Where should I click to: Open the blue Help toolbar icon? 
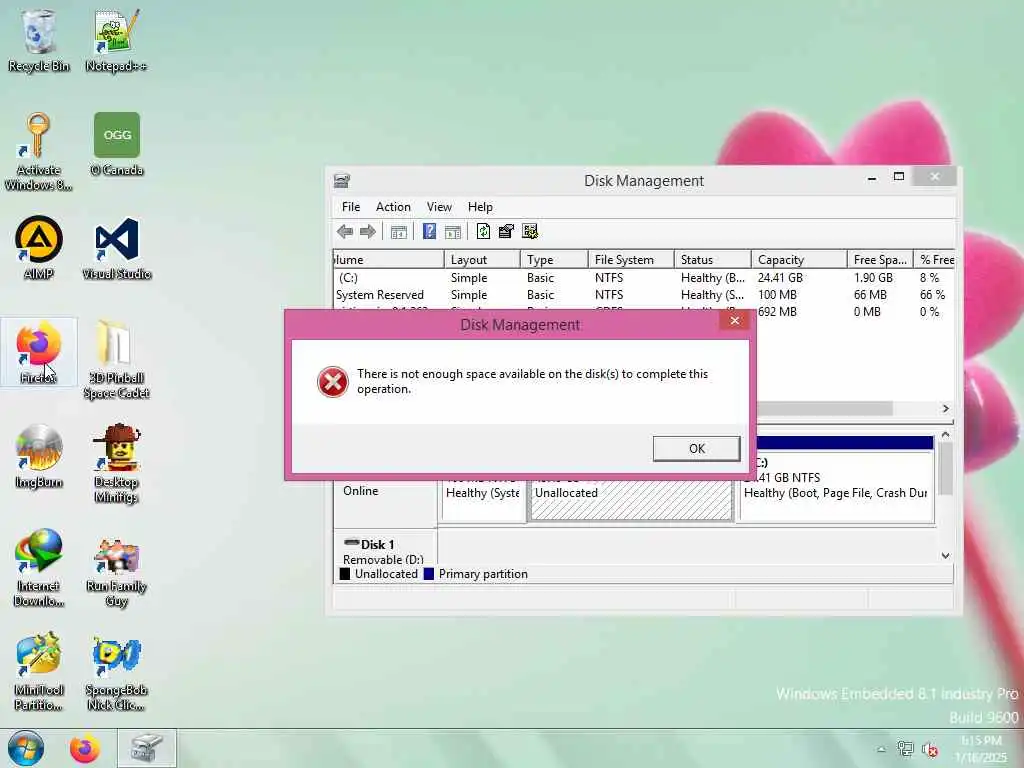[x=429, y=231]
